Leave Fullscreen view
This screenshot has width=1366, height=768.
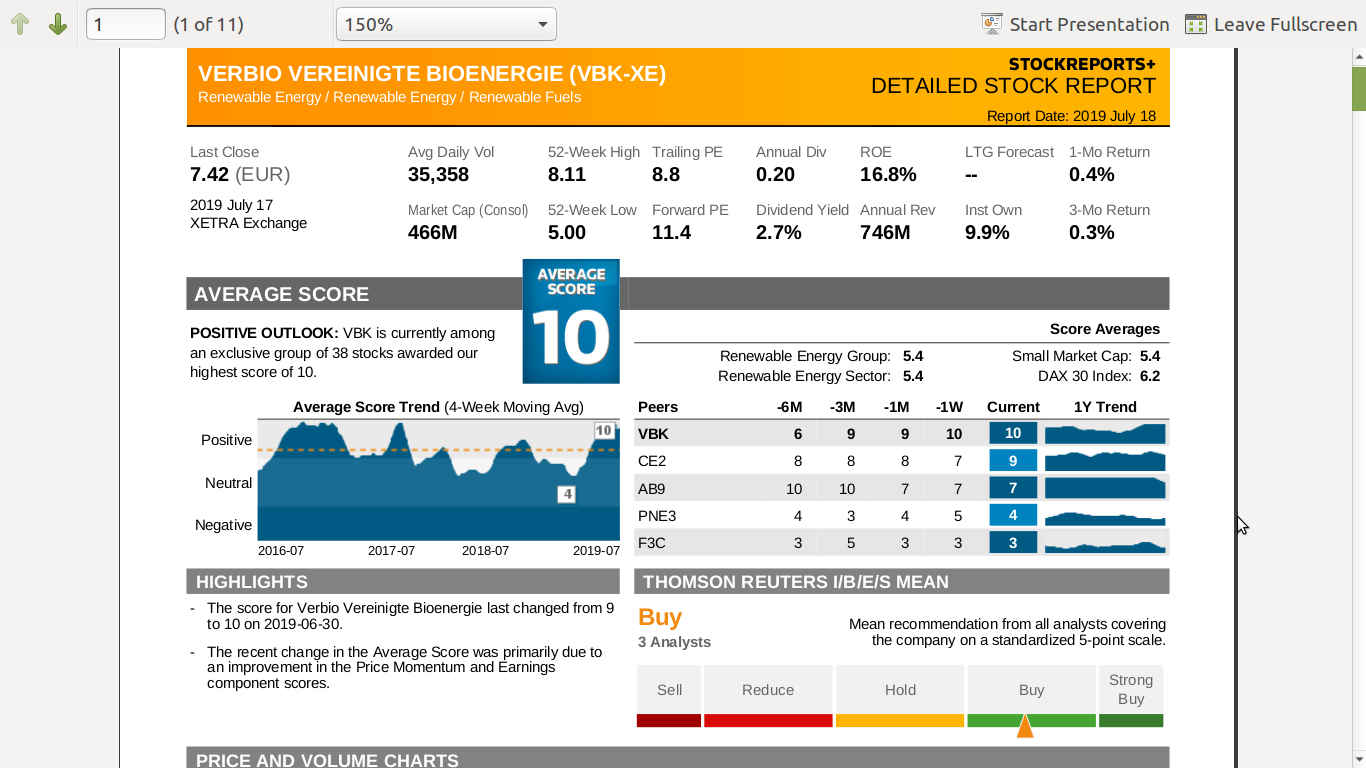pyautogui.click(x=1271, y=24)
